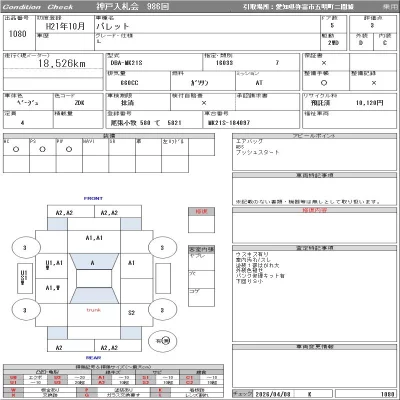
Task: Select the interior grade 'C'
Action: pyautogui.click(x=385, y=43)
